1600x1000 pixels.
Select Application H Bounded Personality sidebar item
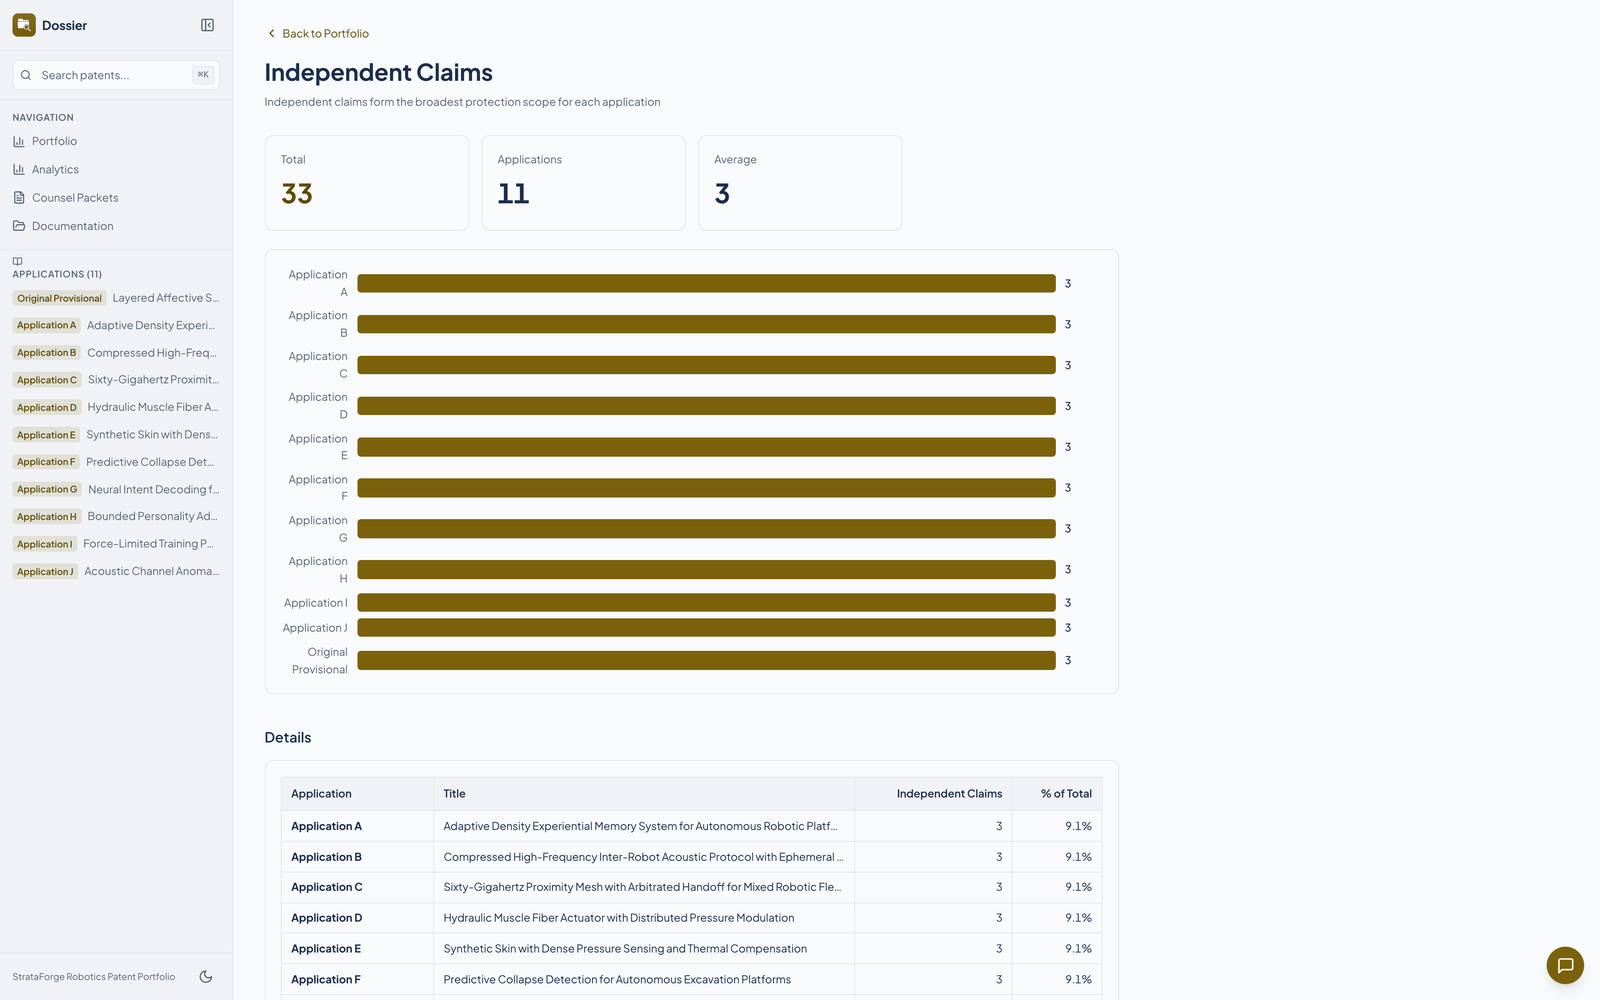click(x=116, y=516)
